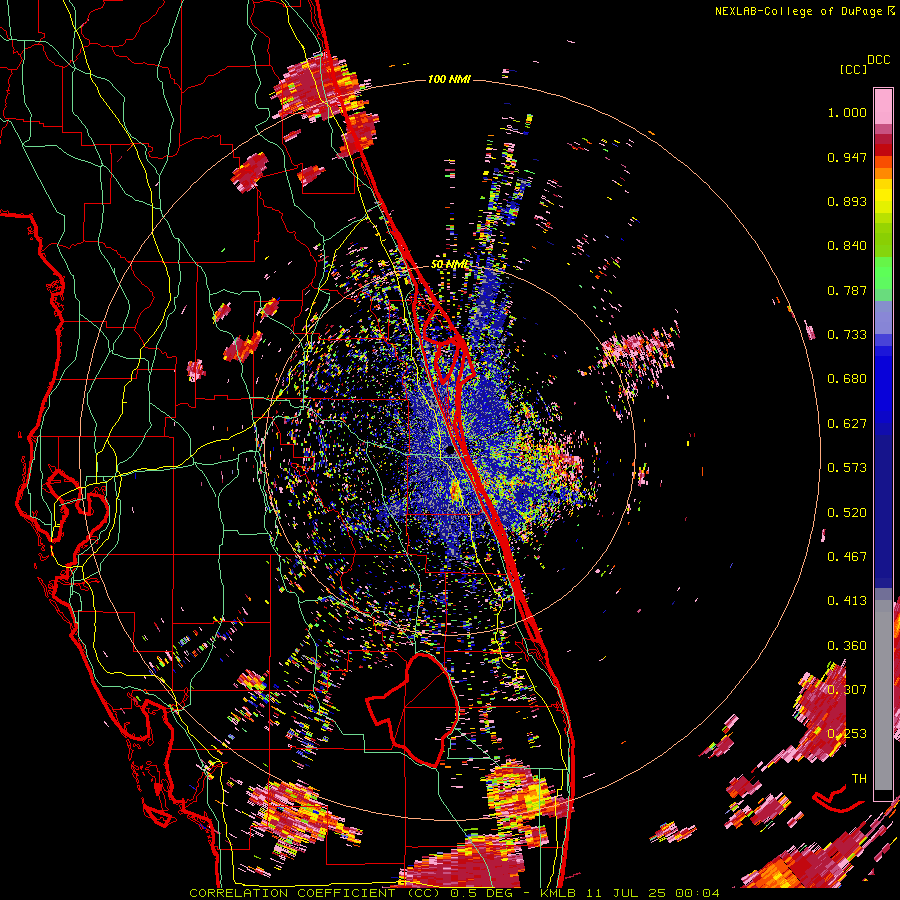Select the 0.947 scale value
Image resolution: width=900 pixels, height=900 pixels.
[847, 157]
